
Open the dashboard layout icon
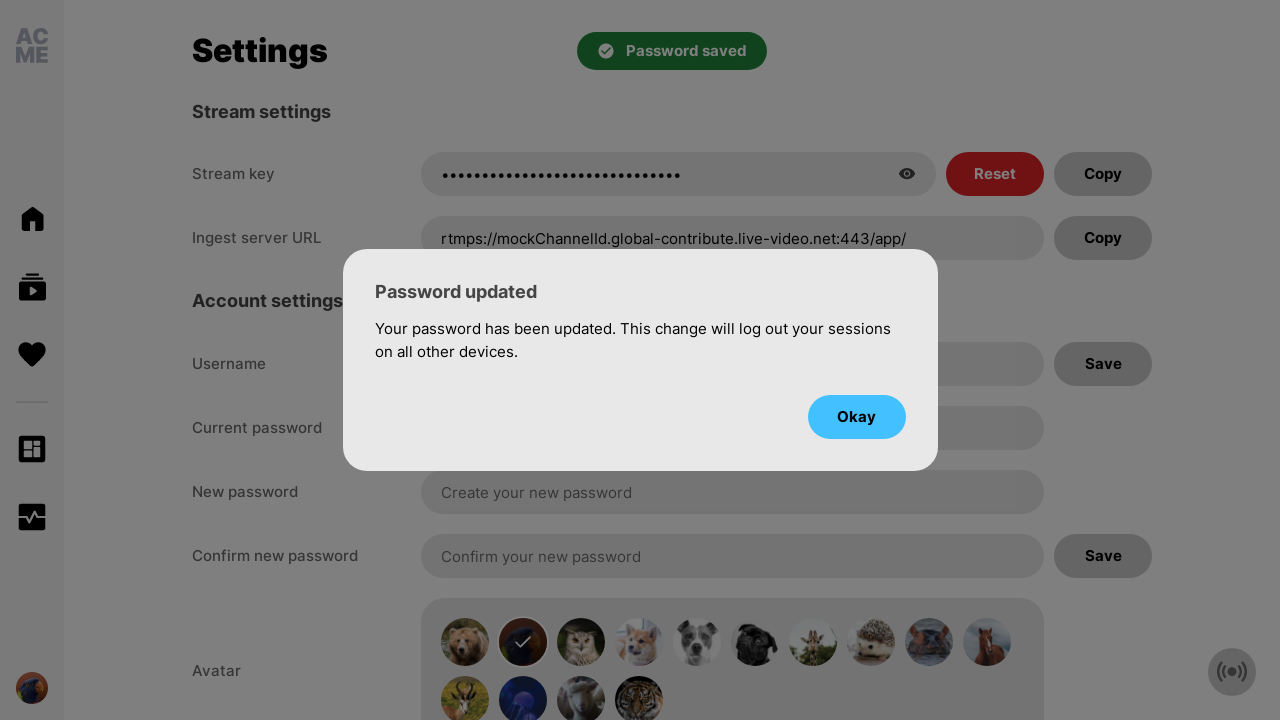32,449
